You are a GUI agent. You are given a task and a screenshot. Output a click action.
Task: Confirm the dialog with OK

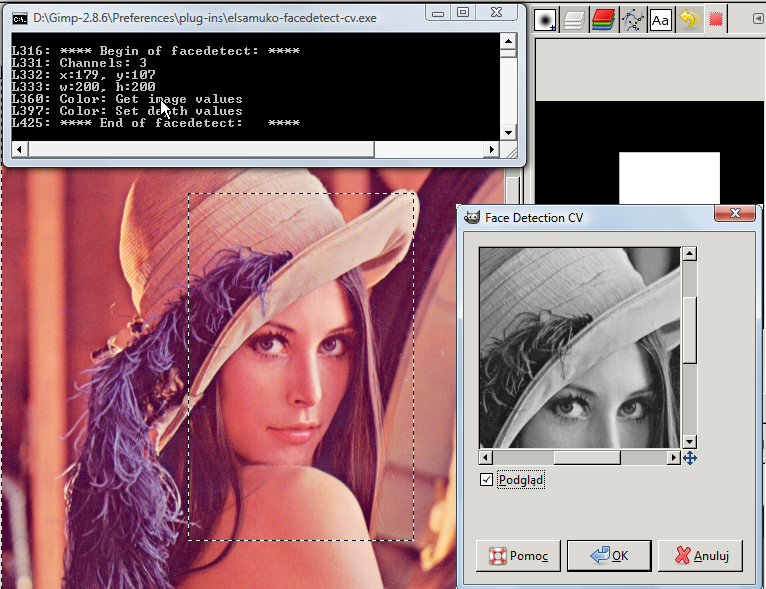[609, 555]
